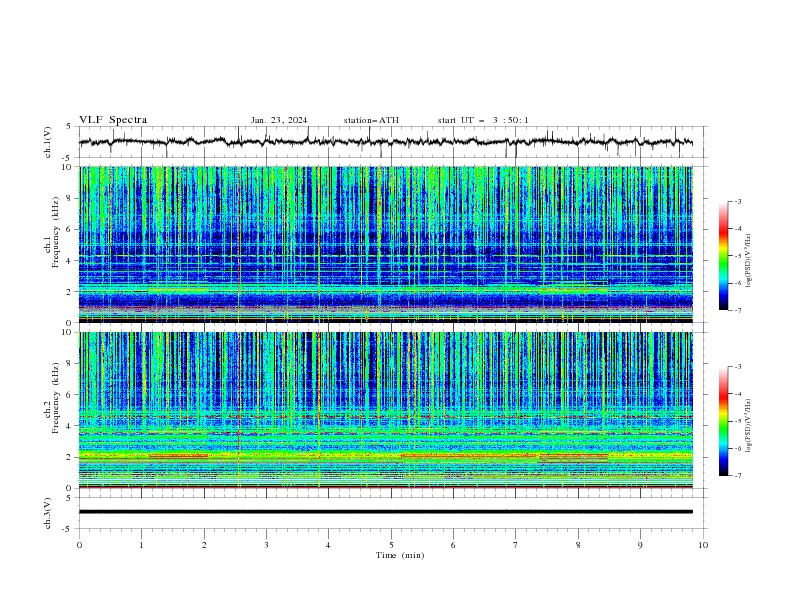
Task: Click the "start UT = 3 :50: 1" text
Action: [x=483, y=120]
